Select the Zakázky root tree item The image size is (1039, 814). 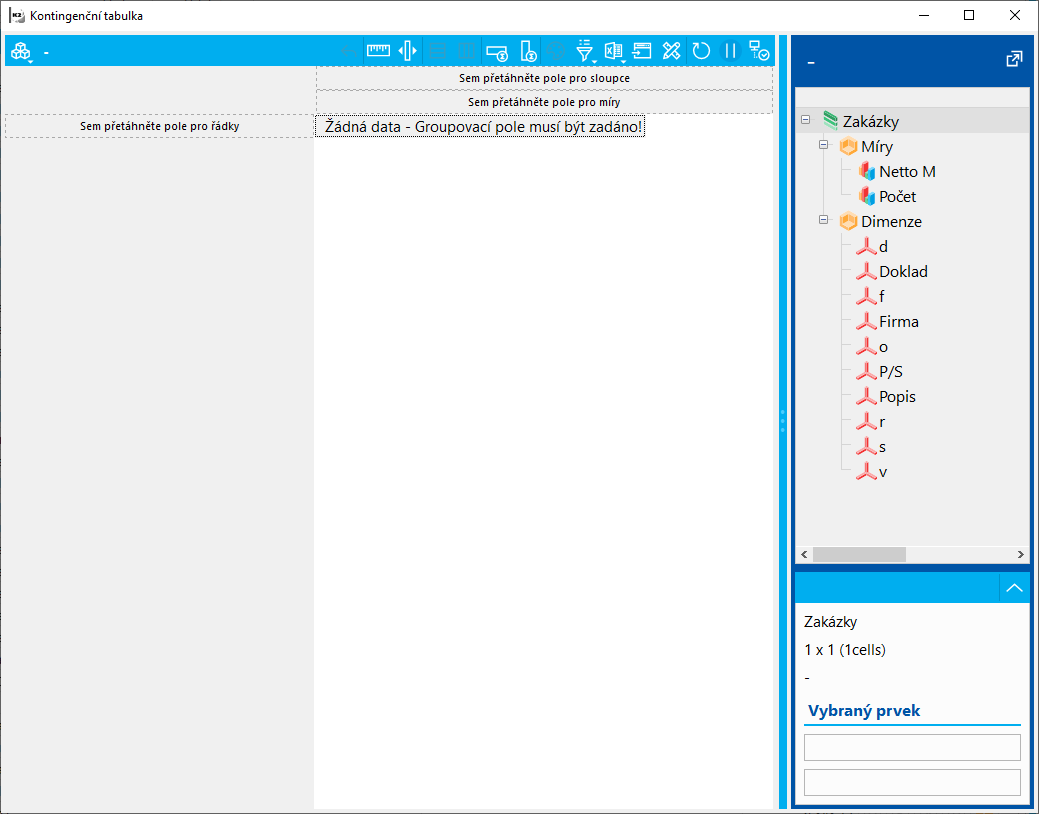coord(871,121)
